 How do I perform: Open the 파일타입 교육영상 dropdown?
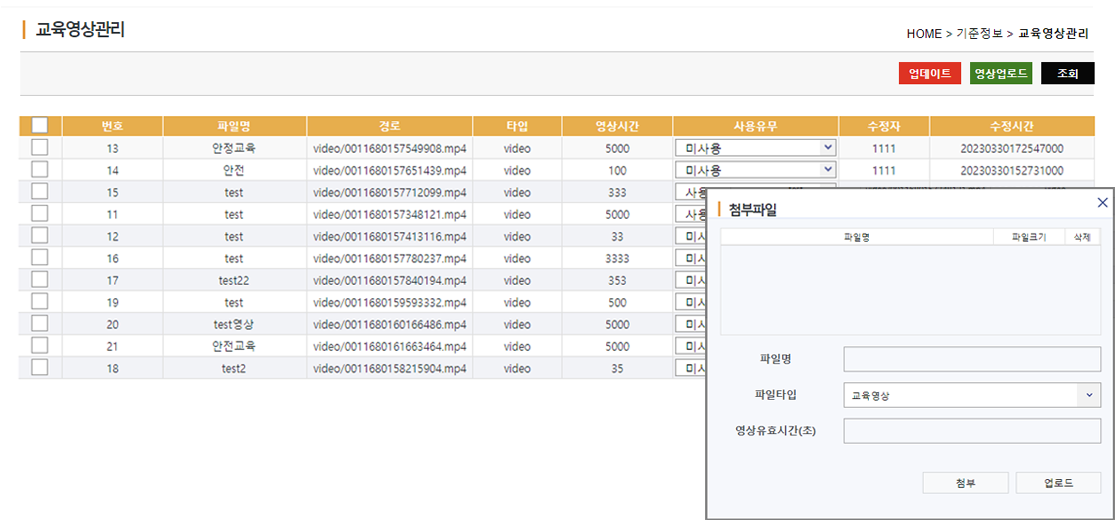click(x=971, y=395)
